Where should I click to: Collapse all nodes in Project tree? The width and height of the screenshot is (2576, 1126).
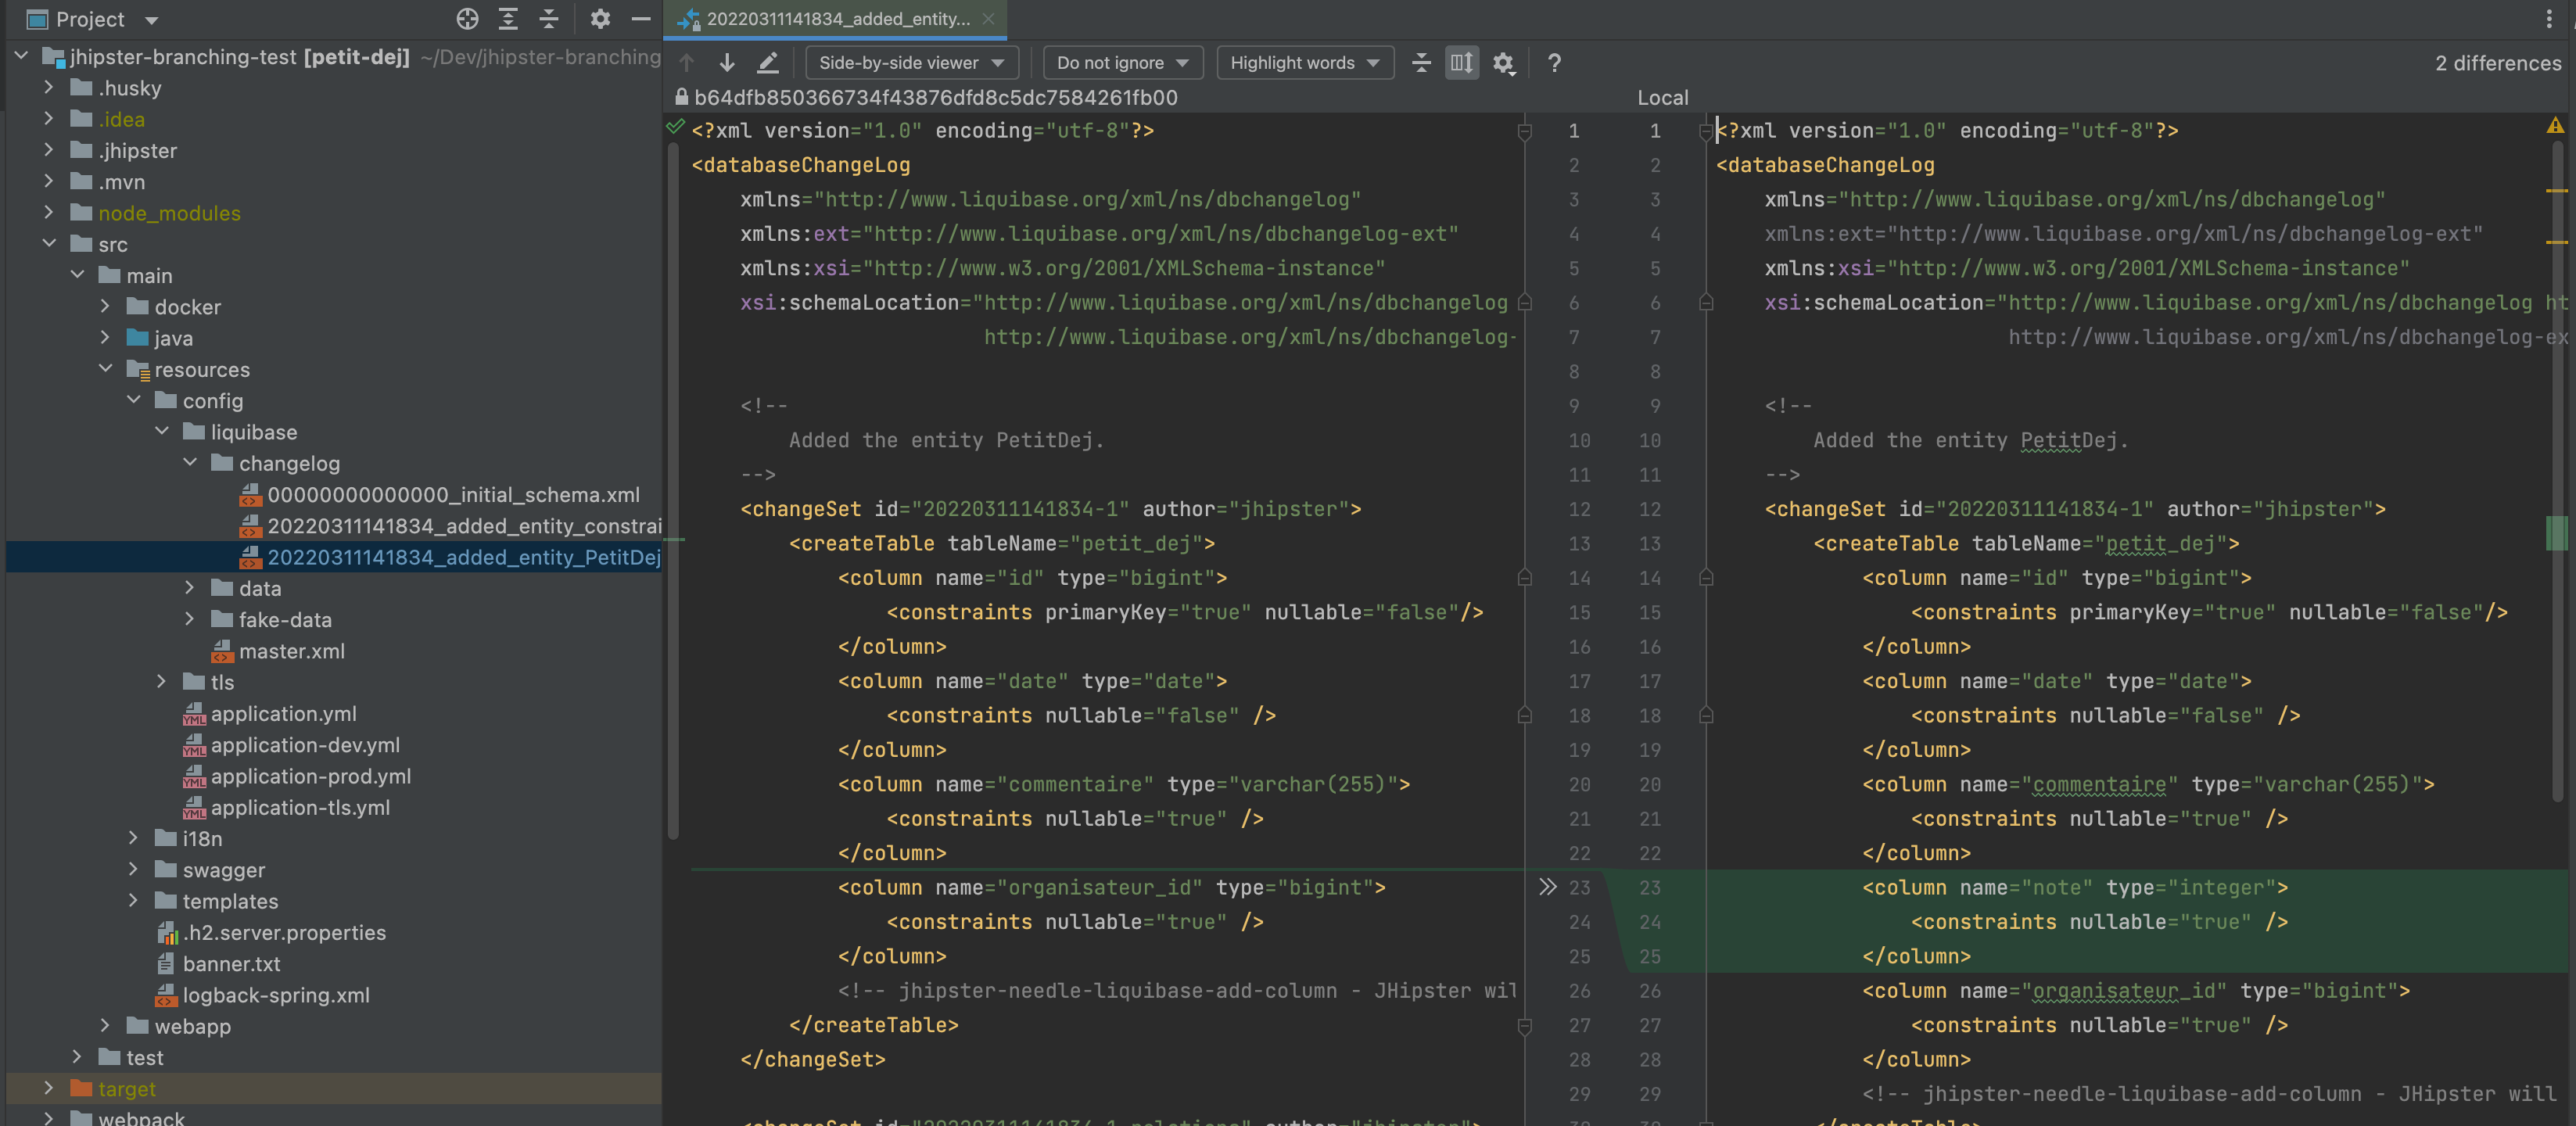coord(549,19)
